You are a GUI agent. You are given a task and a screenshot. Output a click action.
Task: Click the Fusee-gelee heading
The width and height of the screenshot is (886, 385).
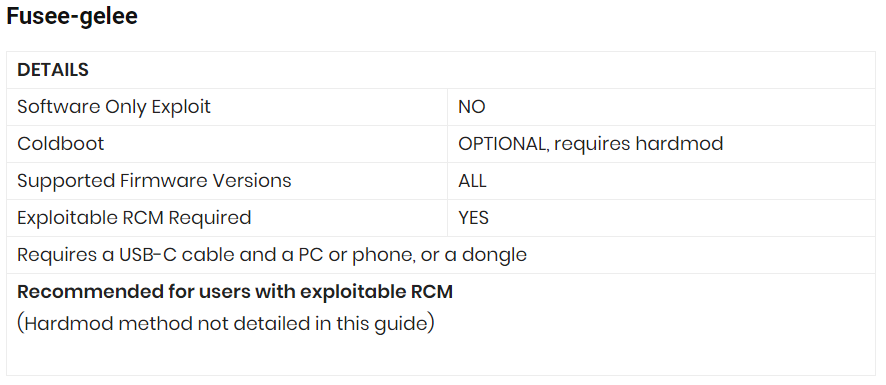pyautogui.click(x=72, y=16)
